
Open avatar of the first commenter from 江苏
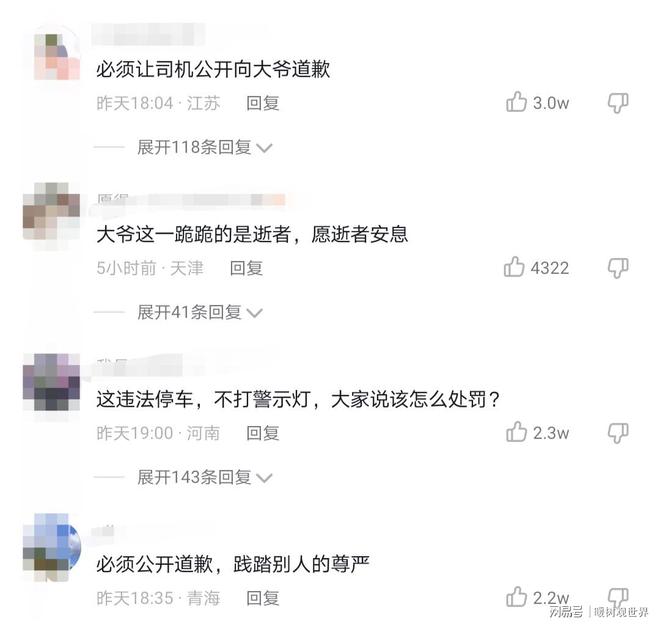tap(57, 57)
